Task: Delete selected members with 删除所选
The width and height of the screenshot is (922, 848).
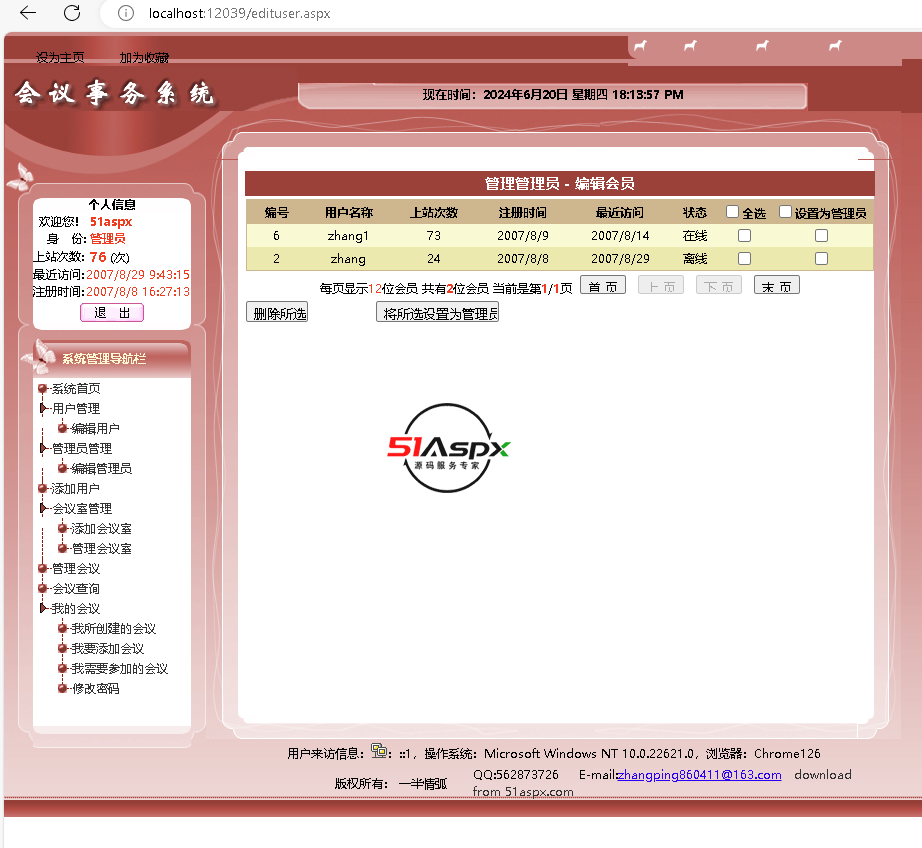Action: (x=277, y=312)
